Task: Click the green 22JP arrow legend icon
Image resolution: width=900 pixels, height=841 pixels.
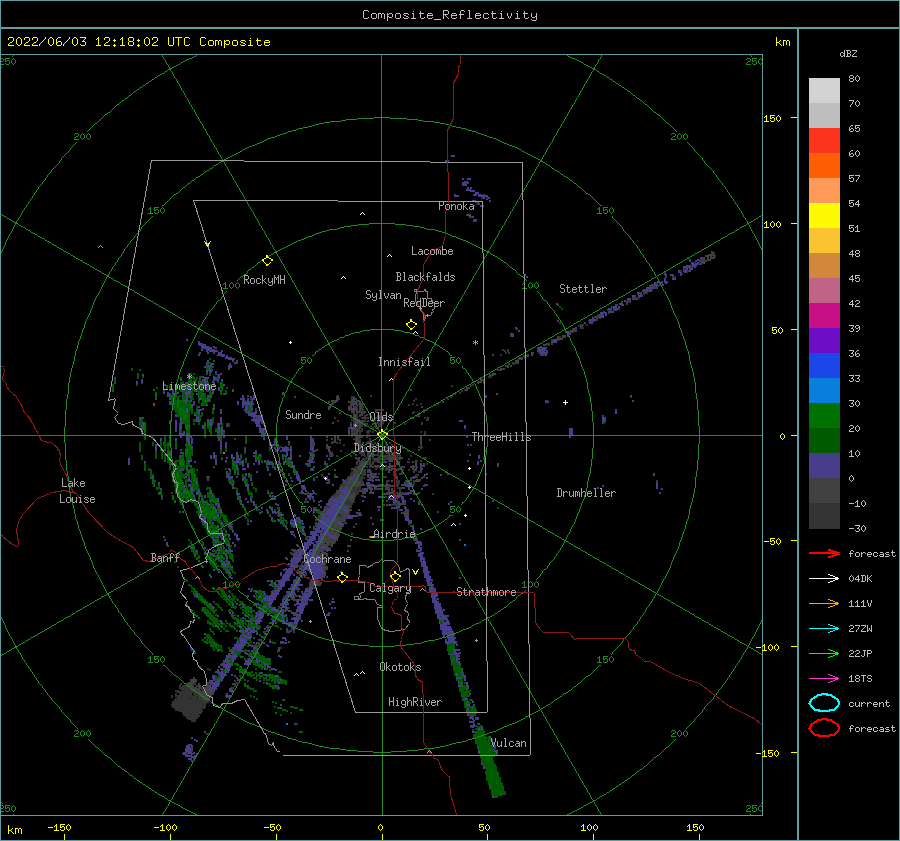Action: [x=824, y=653]
